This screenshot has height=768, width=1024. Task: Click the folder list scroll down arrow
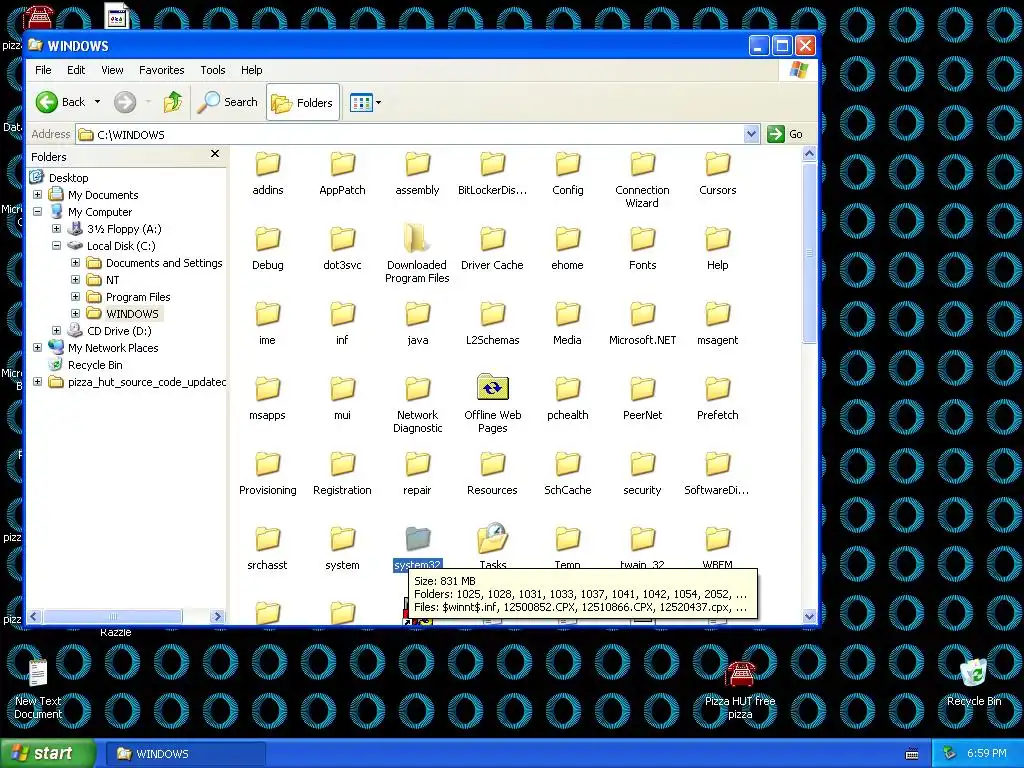click(809, 616)
